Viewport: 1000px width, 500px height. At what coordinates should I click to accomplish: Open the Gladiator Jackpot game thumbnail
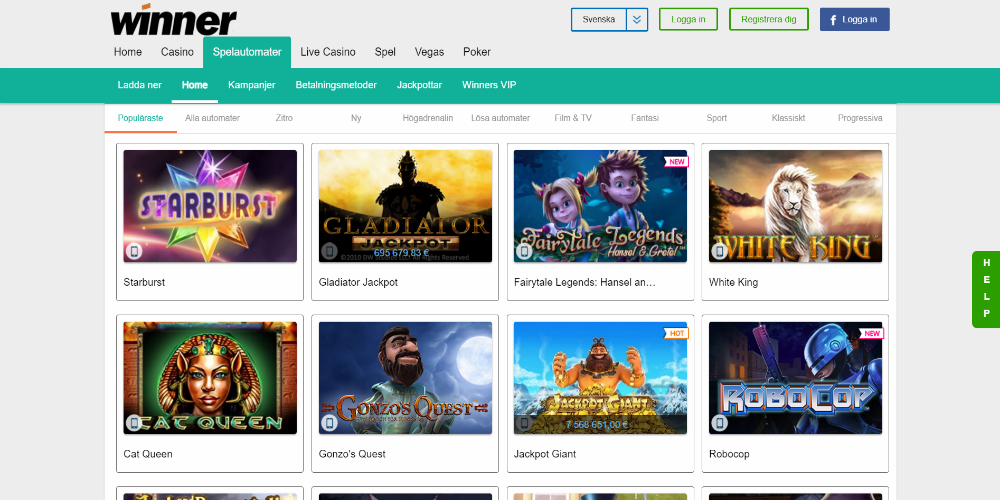[405, 206]
